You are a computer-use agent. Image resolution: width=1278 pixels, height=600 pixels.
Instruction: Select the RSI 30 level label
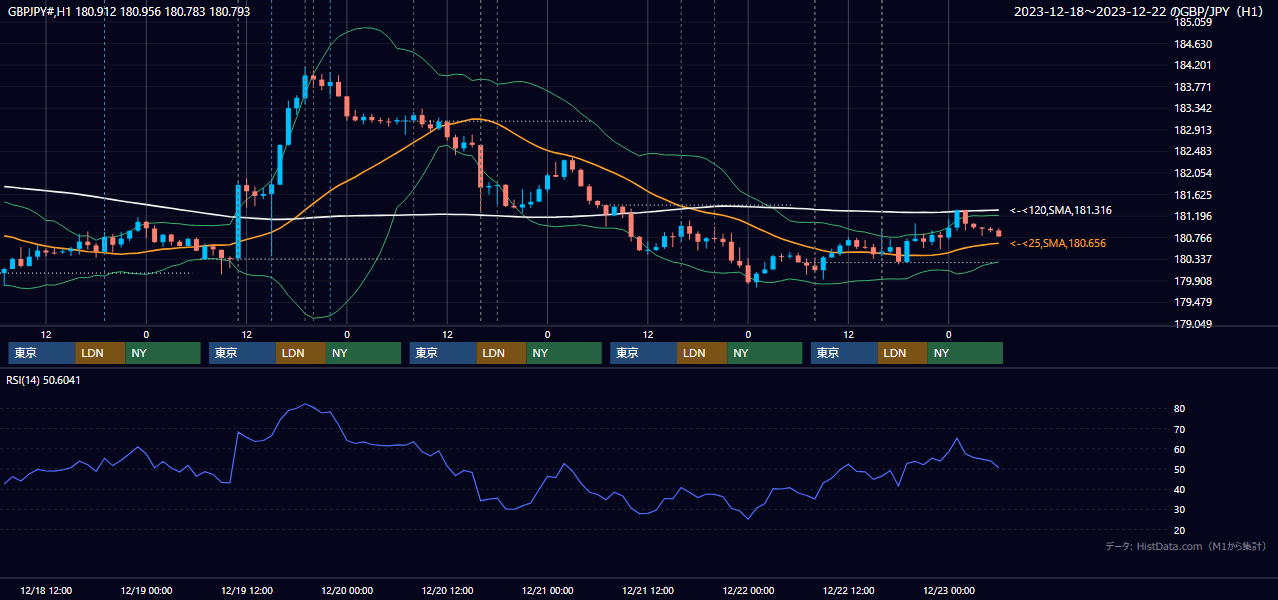(1179, 509)
